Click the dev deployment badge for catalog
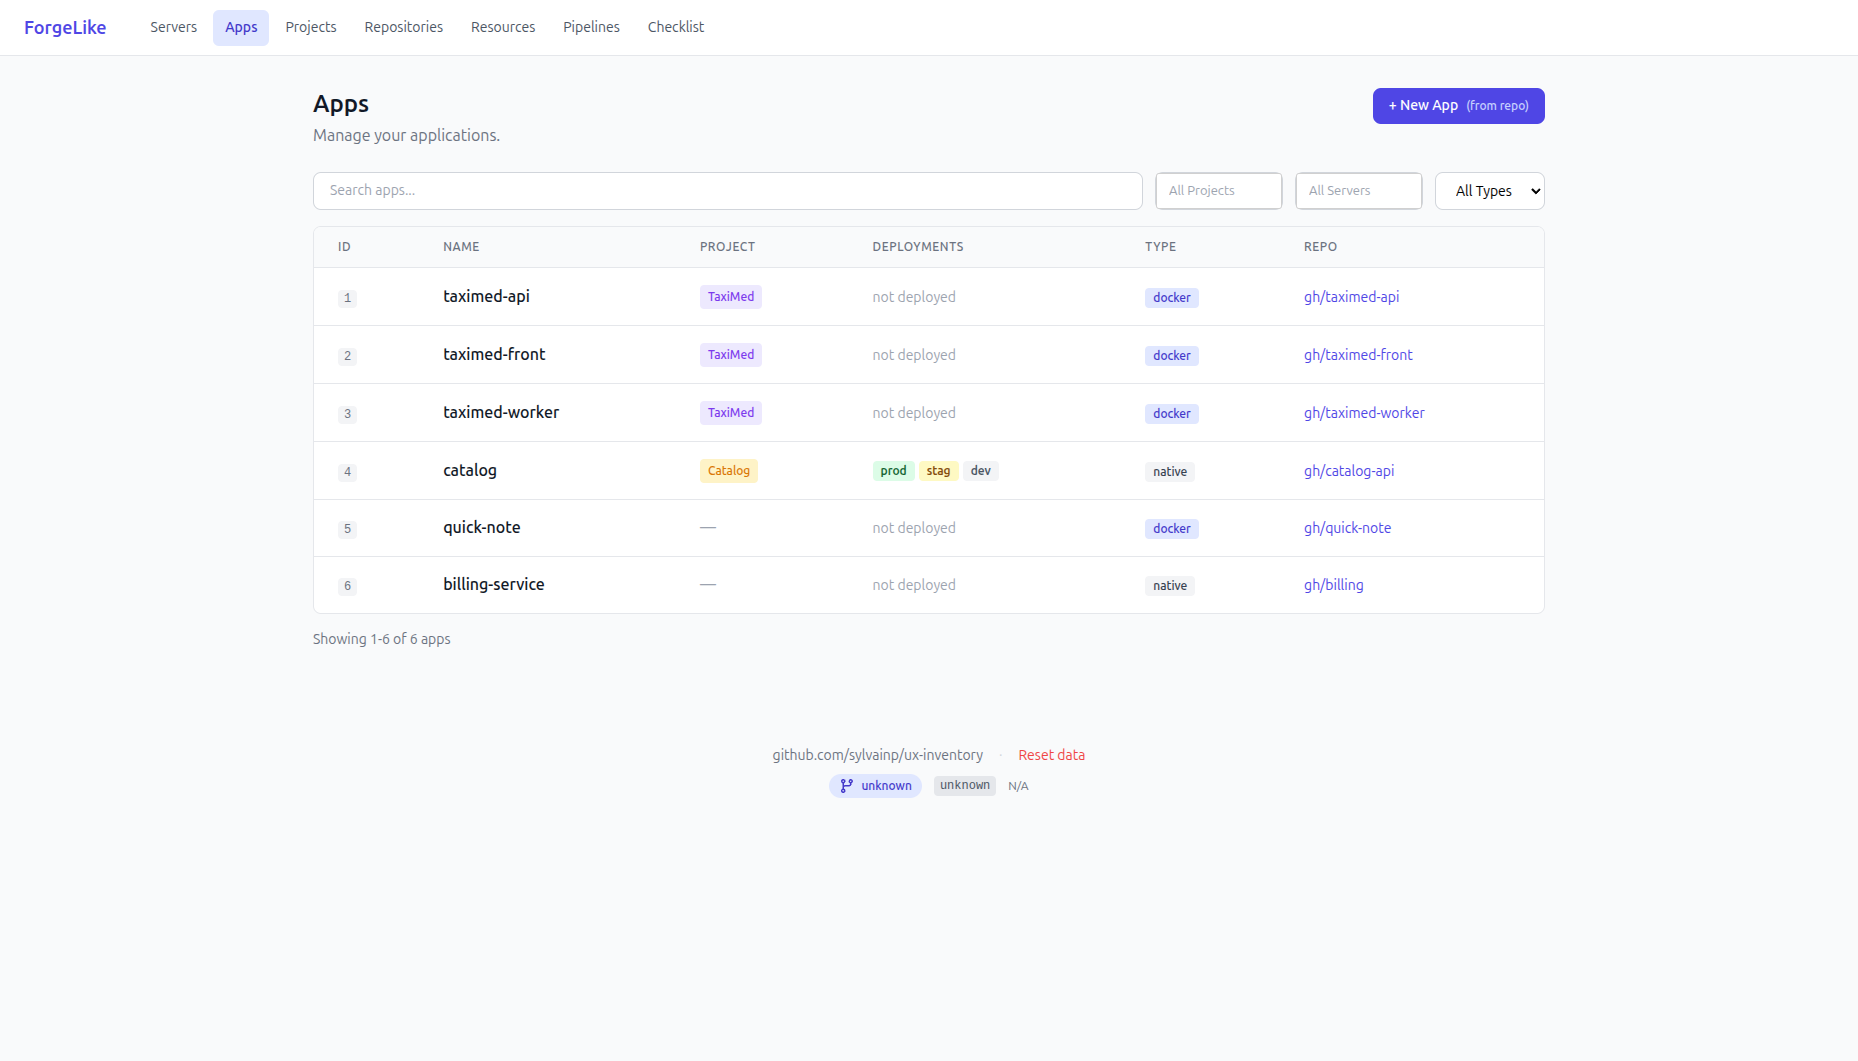This screenshot has height=1061, width=1858. coord(980,471)
